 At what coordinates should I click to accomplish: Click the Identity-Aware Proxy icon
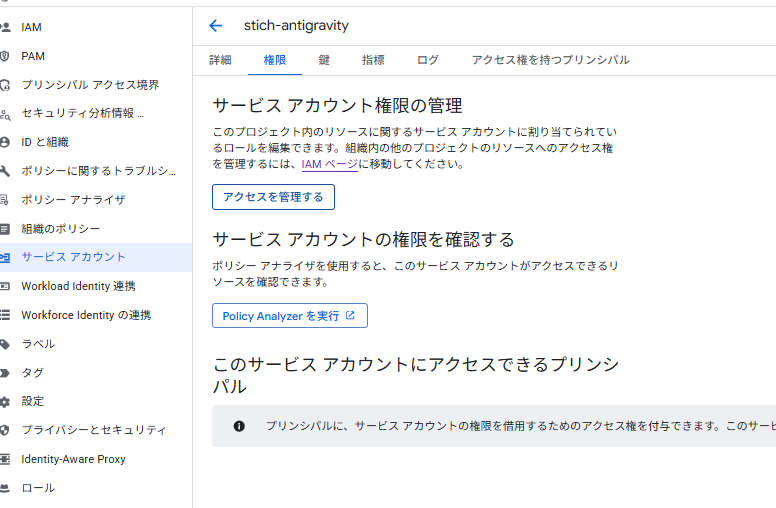(x=5, y=459)
